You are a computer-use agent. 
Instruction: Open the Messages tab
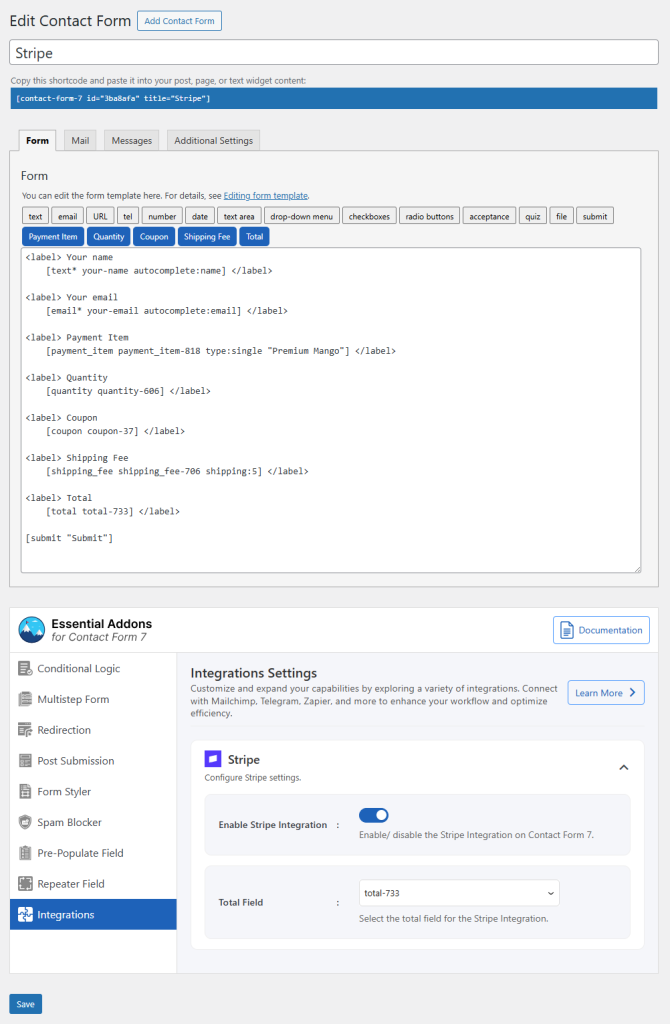pos(131,140)
